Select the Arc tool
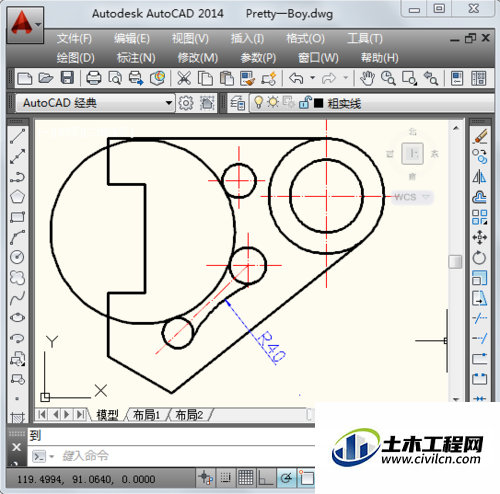This screenshot has height=494, width=500. (17, 237)
